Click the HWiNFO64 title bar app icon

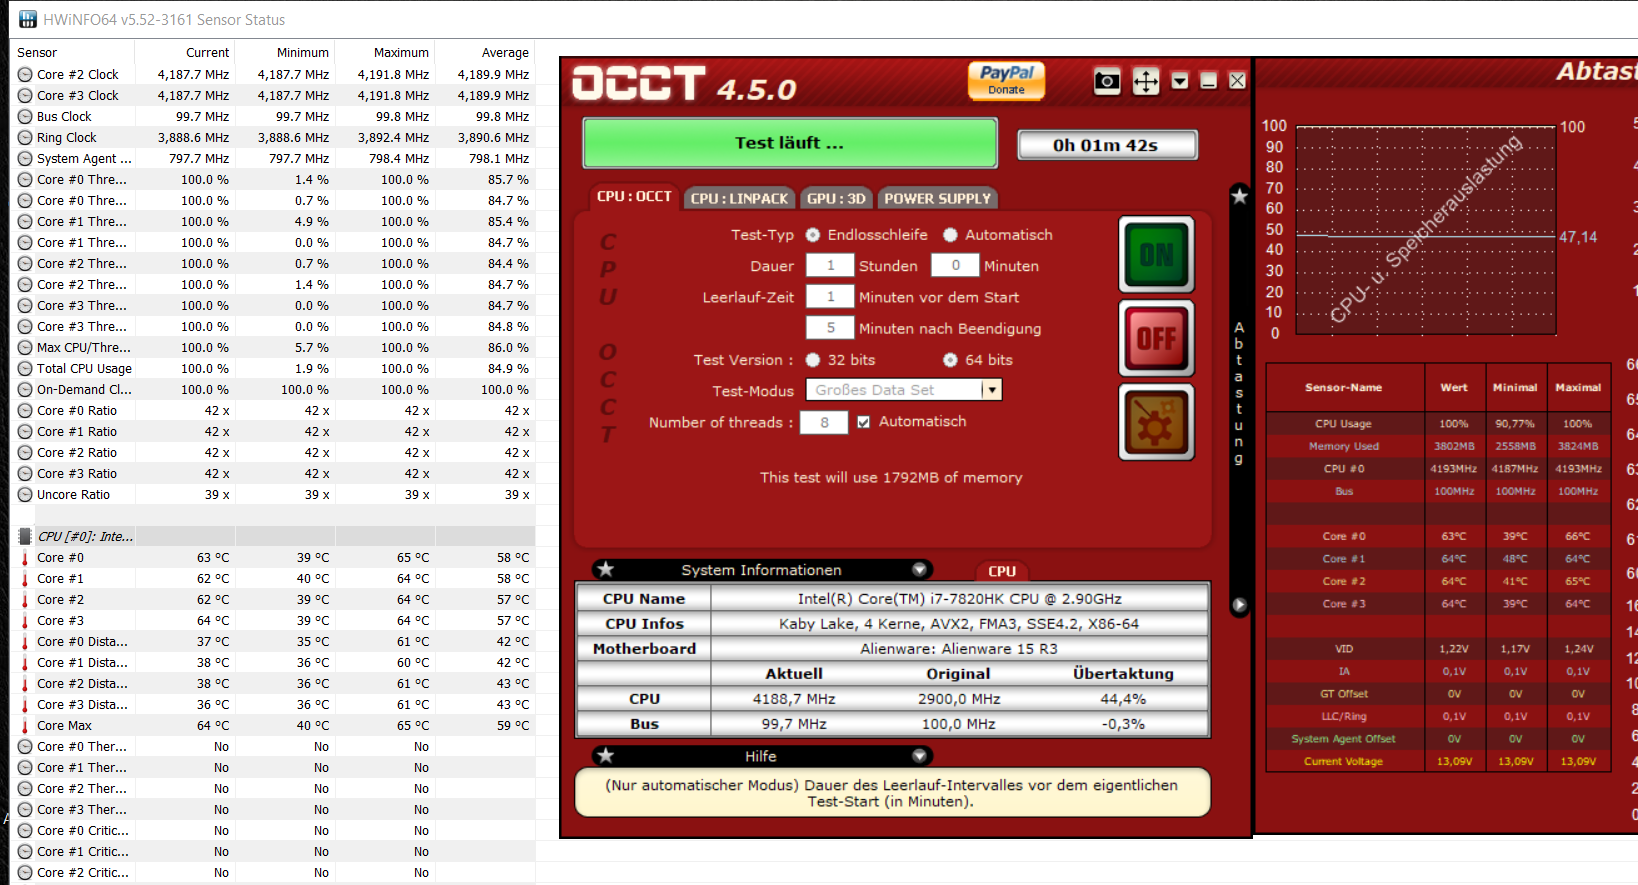(28, 19)
